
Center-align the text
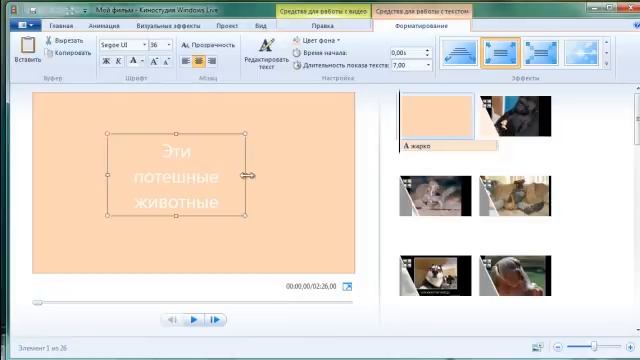199,61
